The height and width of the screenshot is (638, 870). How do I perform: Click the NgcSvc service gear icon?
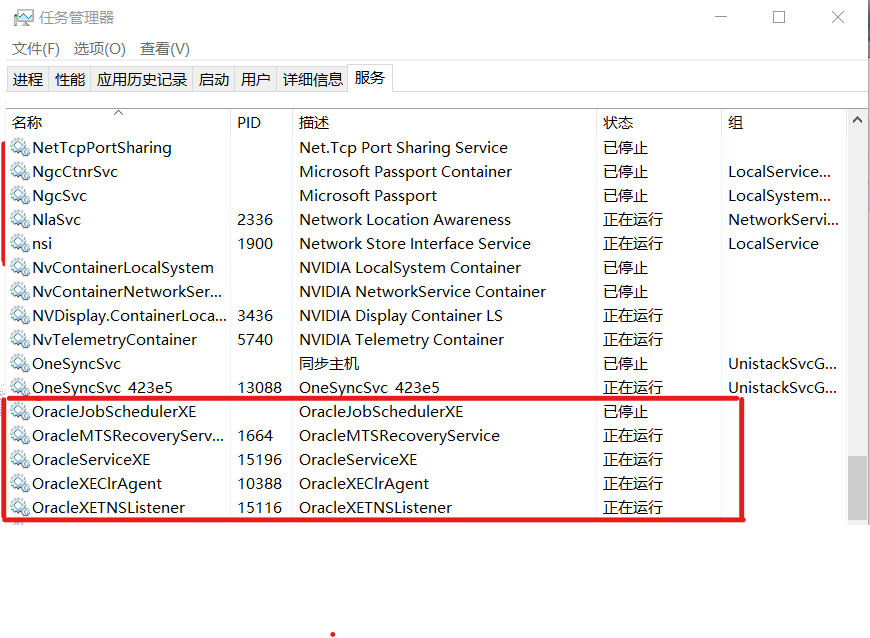point(20,195)
